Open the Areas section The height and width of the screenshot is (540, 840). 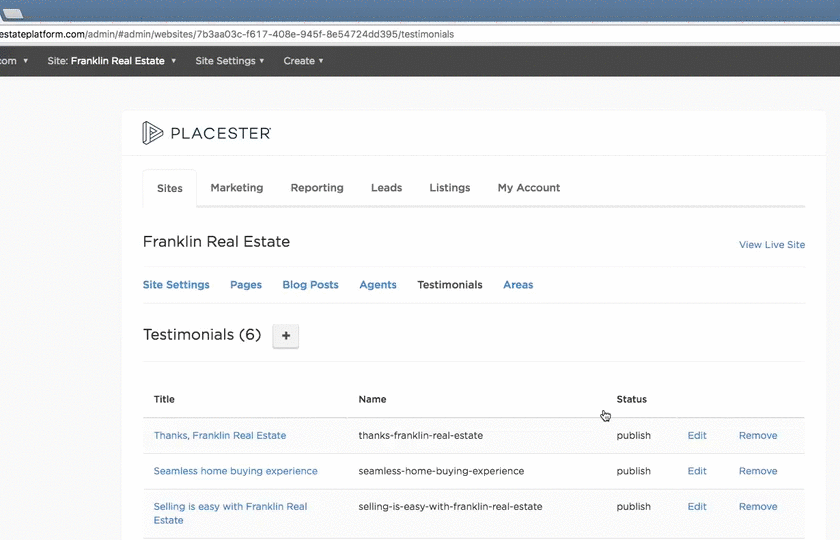click(x=518, y=284)
